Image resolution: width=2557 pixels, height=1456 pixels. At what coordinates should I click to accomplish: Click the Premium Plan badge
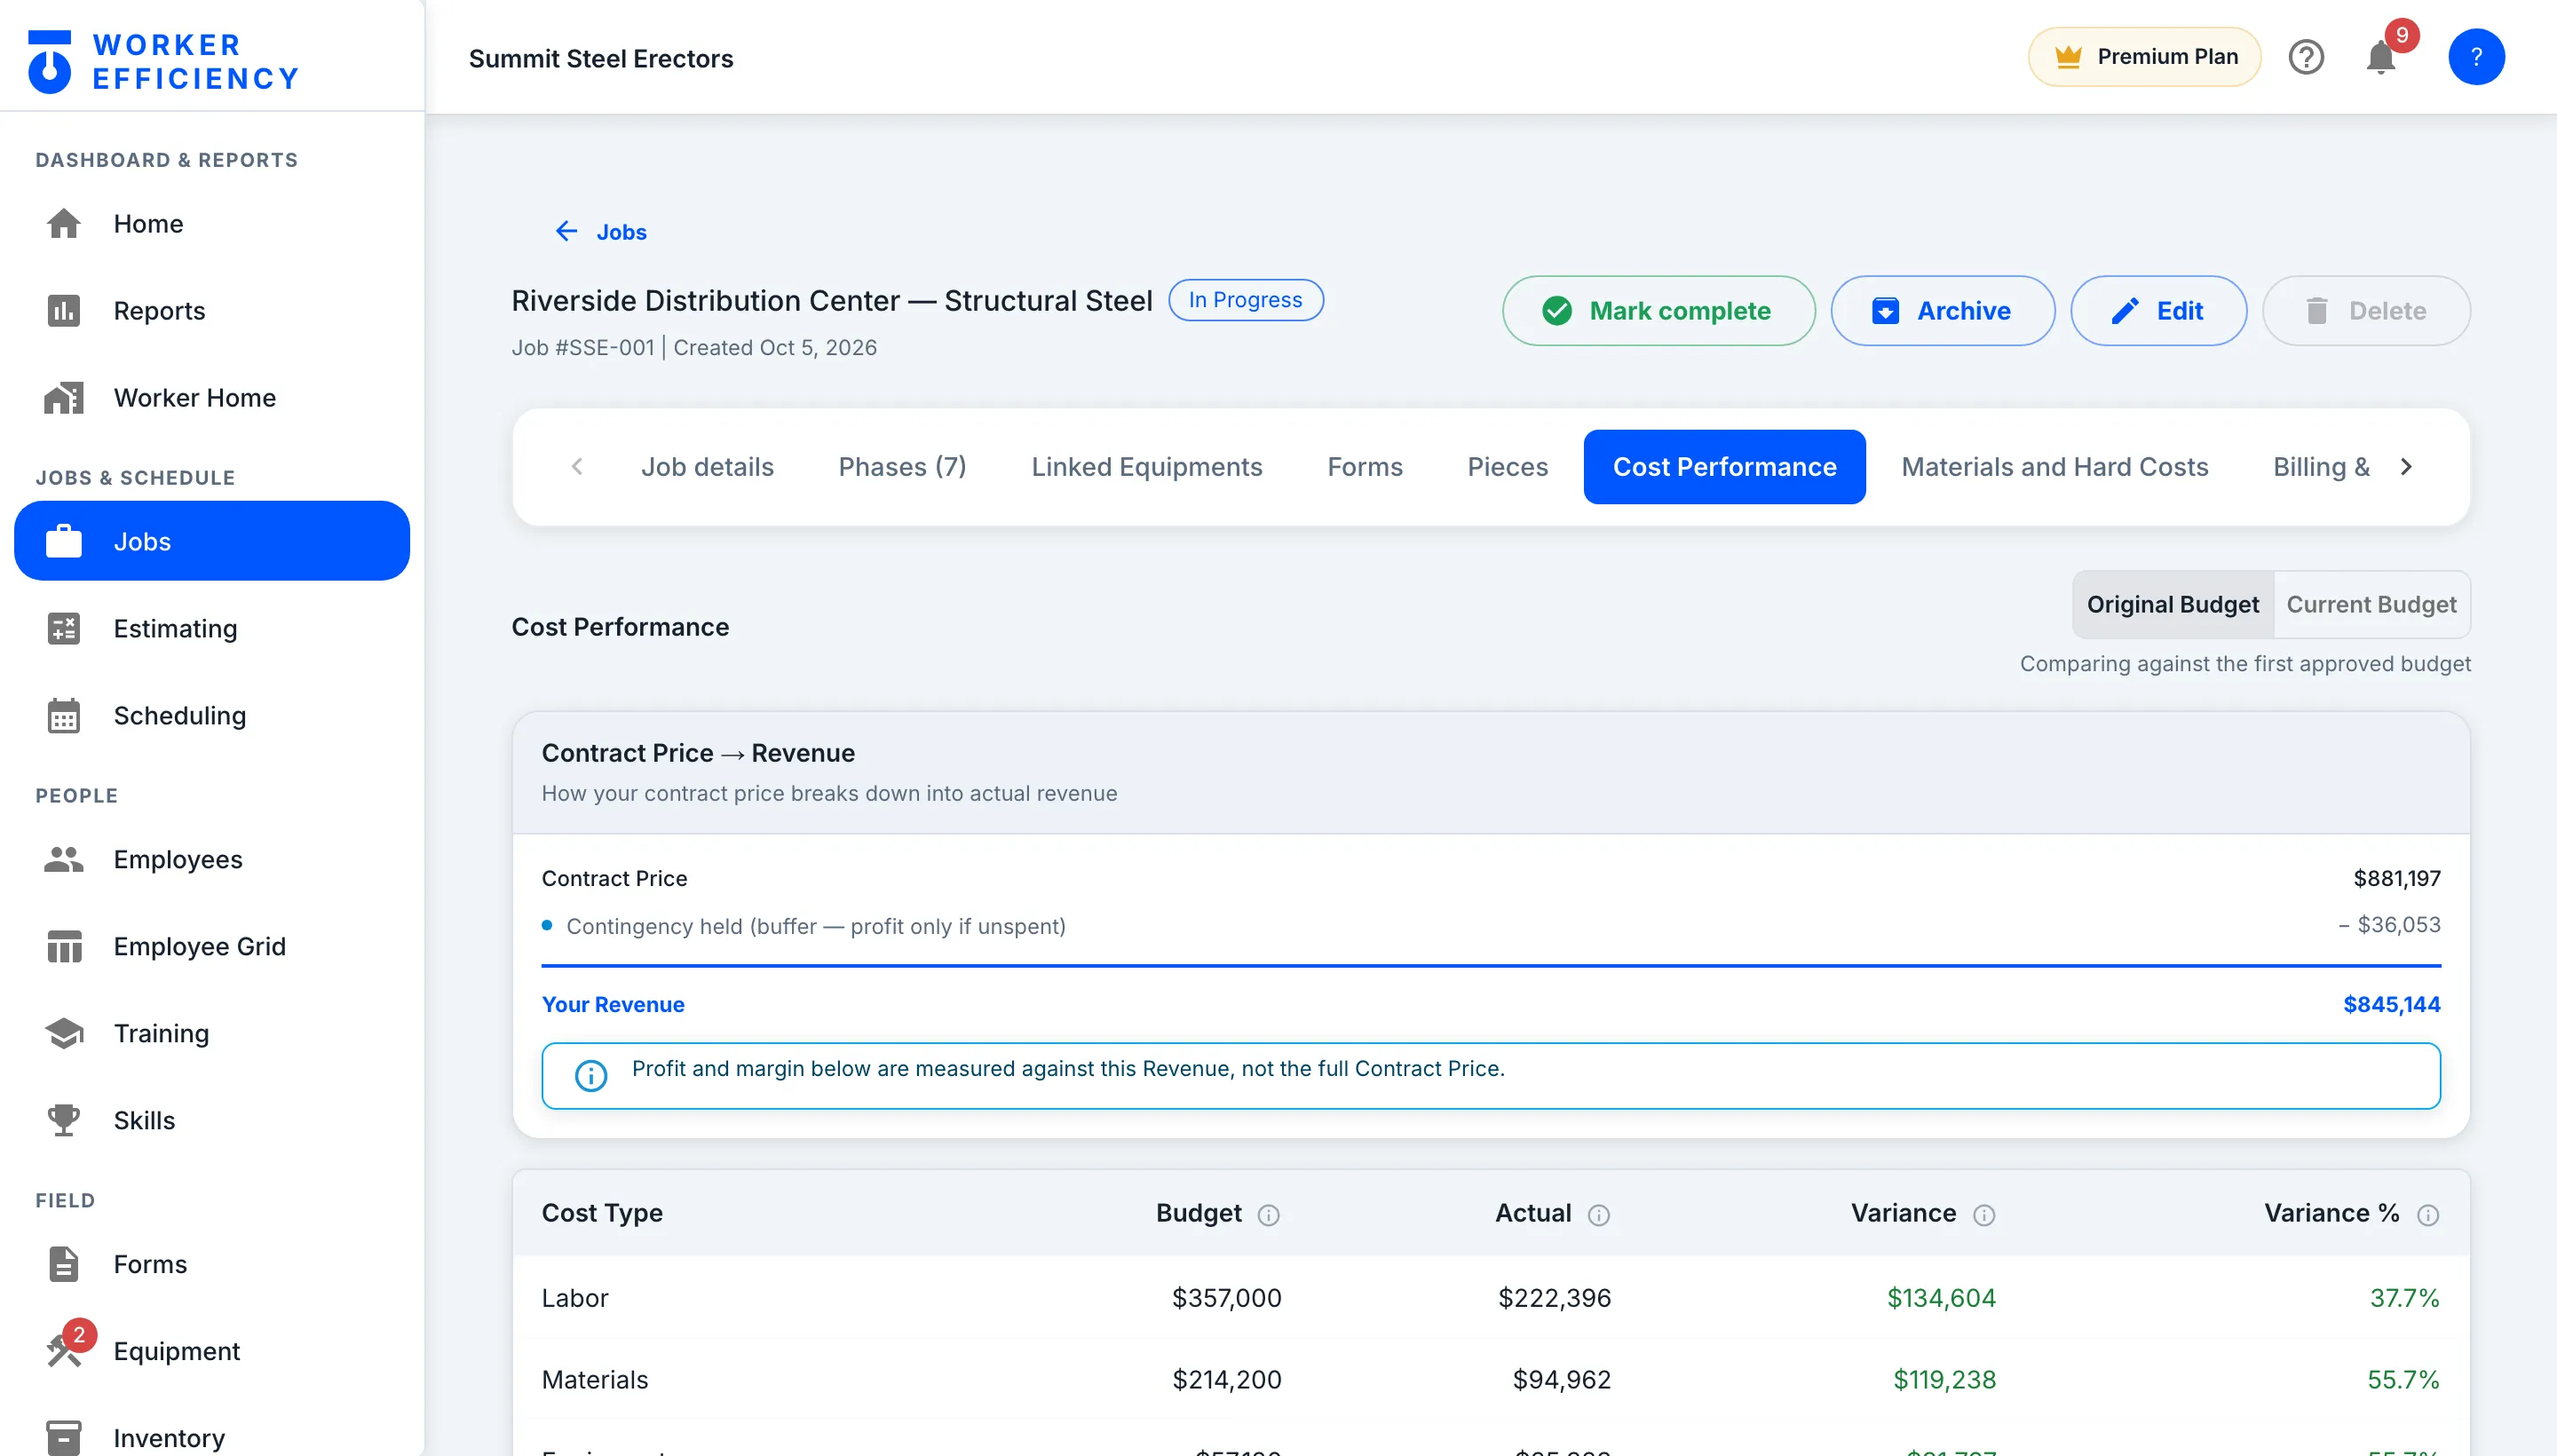[x=2144, y=57]
